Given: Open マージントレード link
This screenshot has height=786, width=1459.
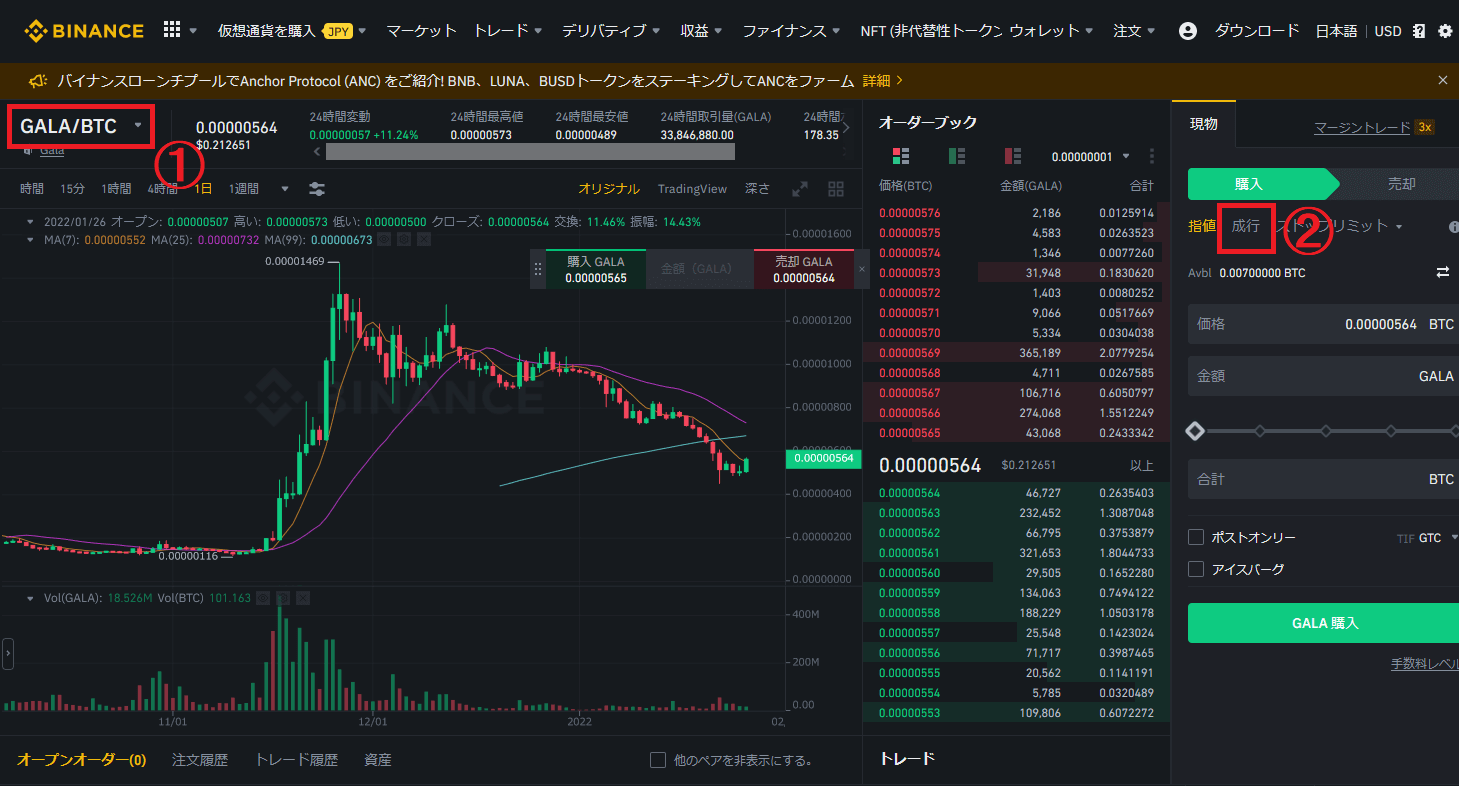Looking at the screenshot, I should point(1362,127).
